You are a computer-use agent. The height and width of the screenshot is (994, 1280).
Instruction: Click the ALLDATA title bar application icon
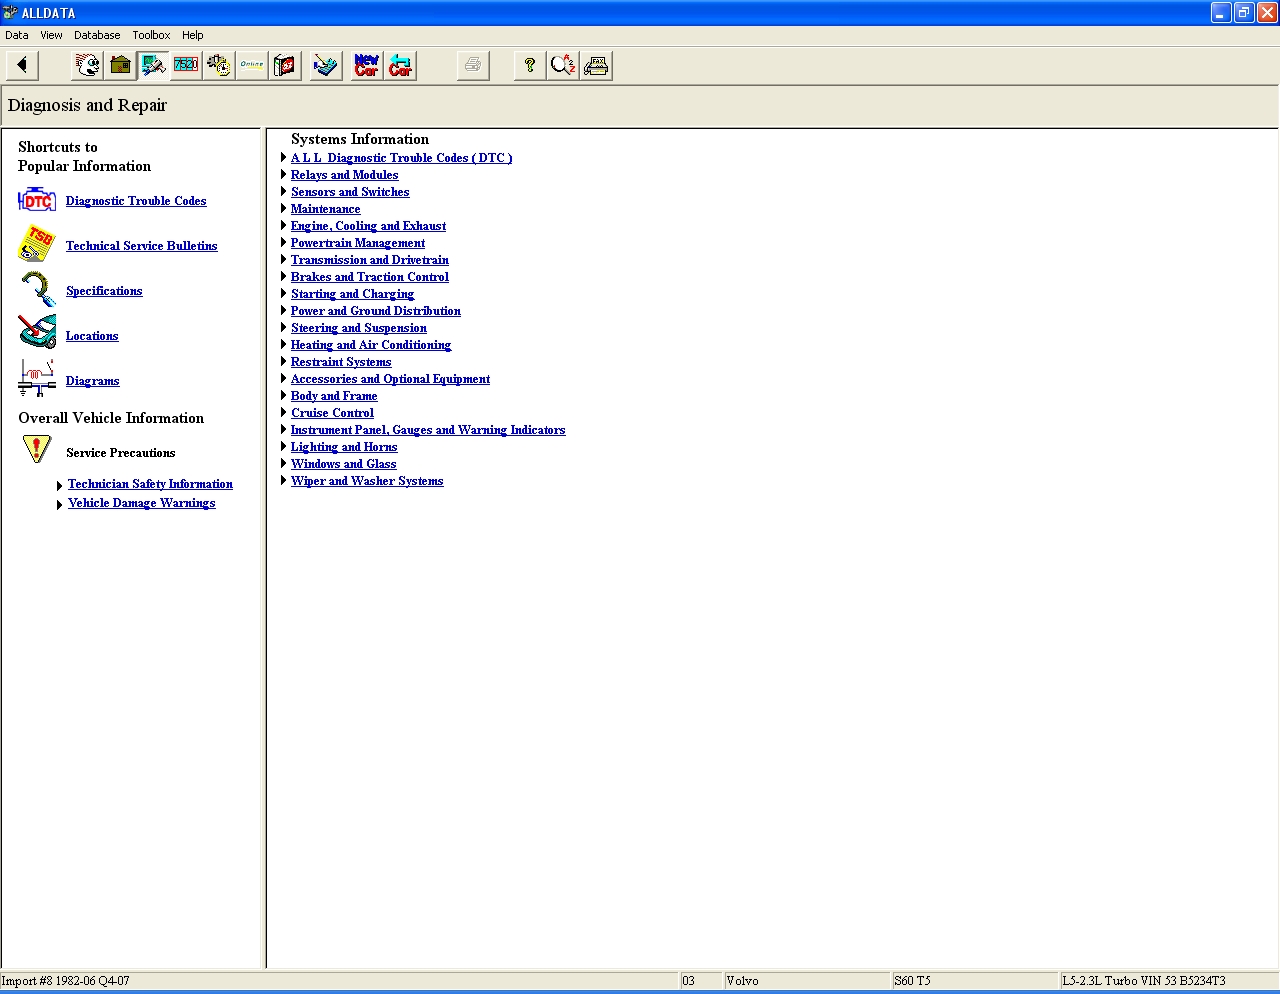click(10, 13)
